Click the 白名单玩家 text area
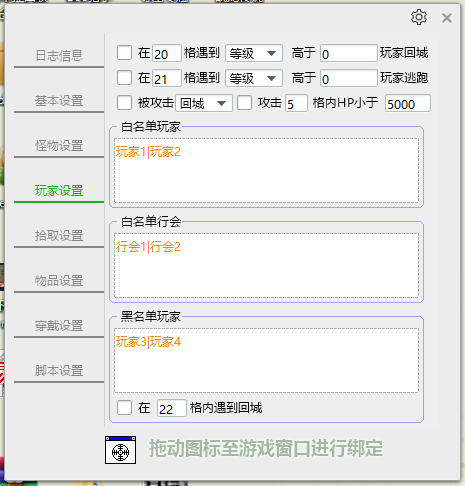The height and width of the screenshot is (486, 465). click(x=266, y=170)
